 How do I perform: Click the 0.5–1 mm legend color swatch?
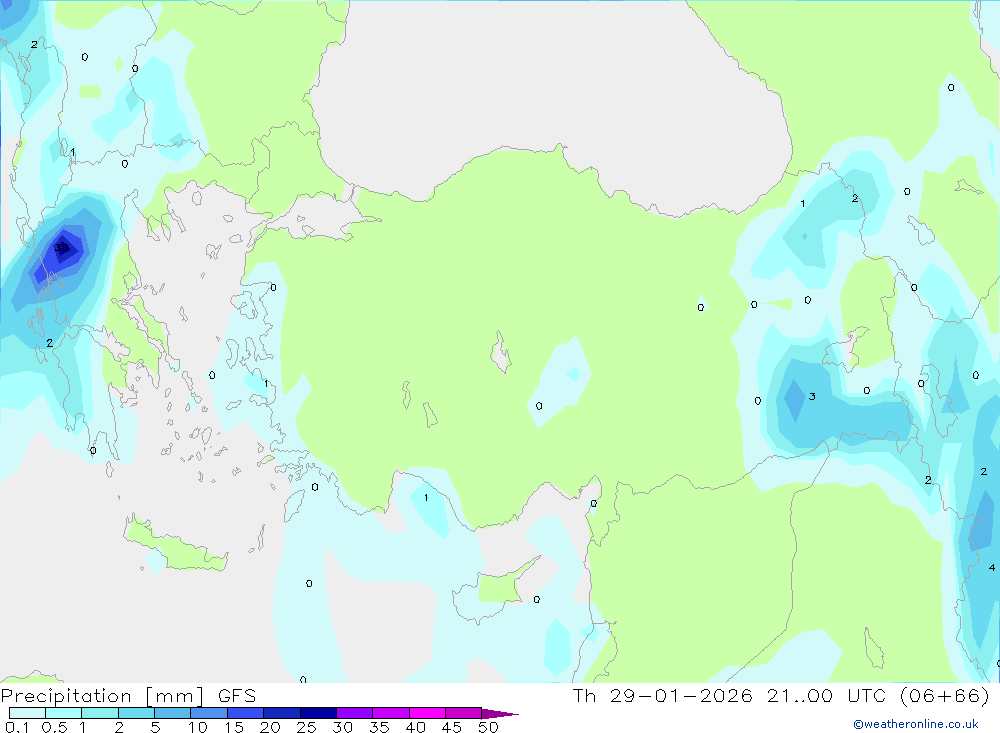click(x=63, y=713)
